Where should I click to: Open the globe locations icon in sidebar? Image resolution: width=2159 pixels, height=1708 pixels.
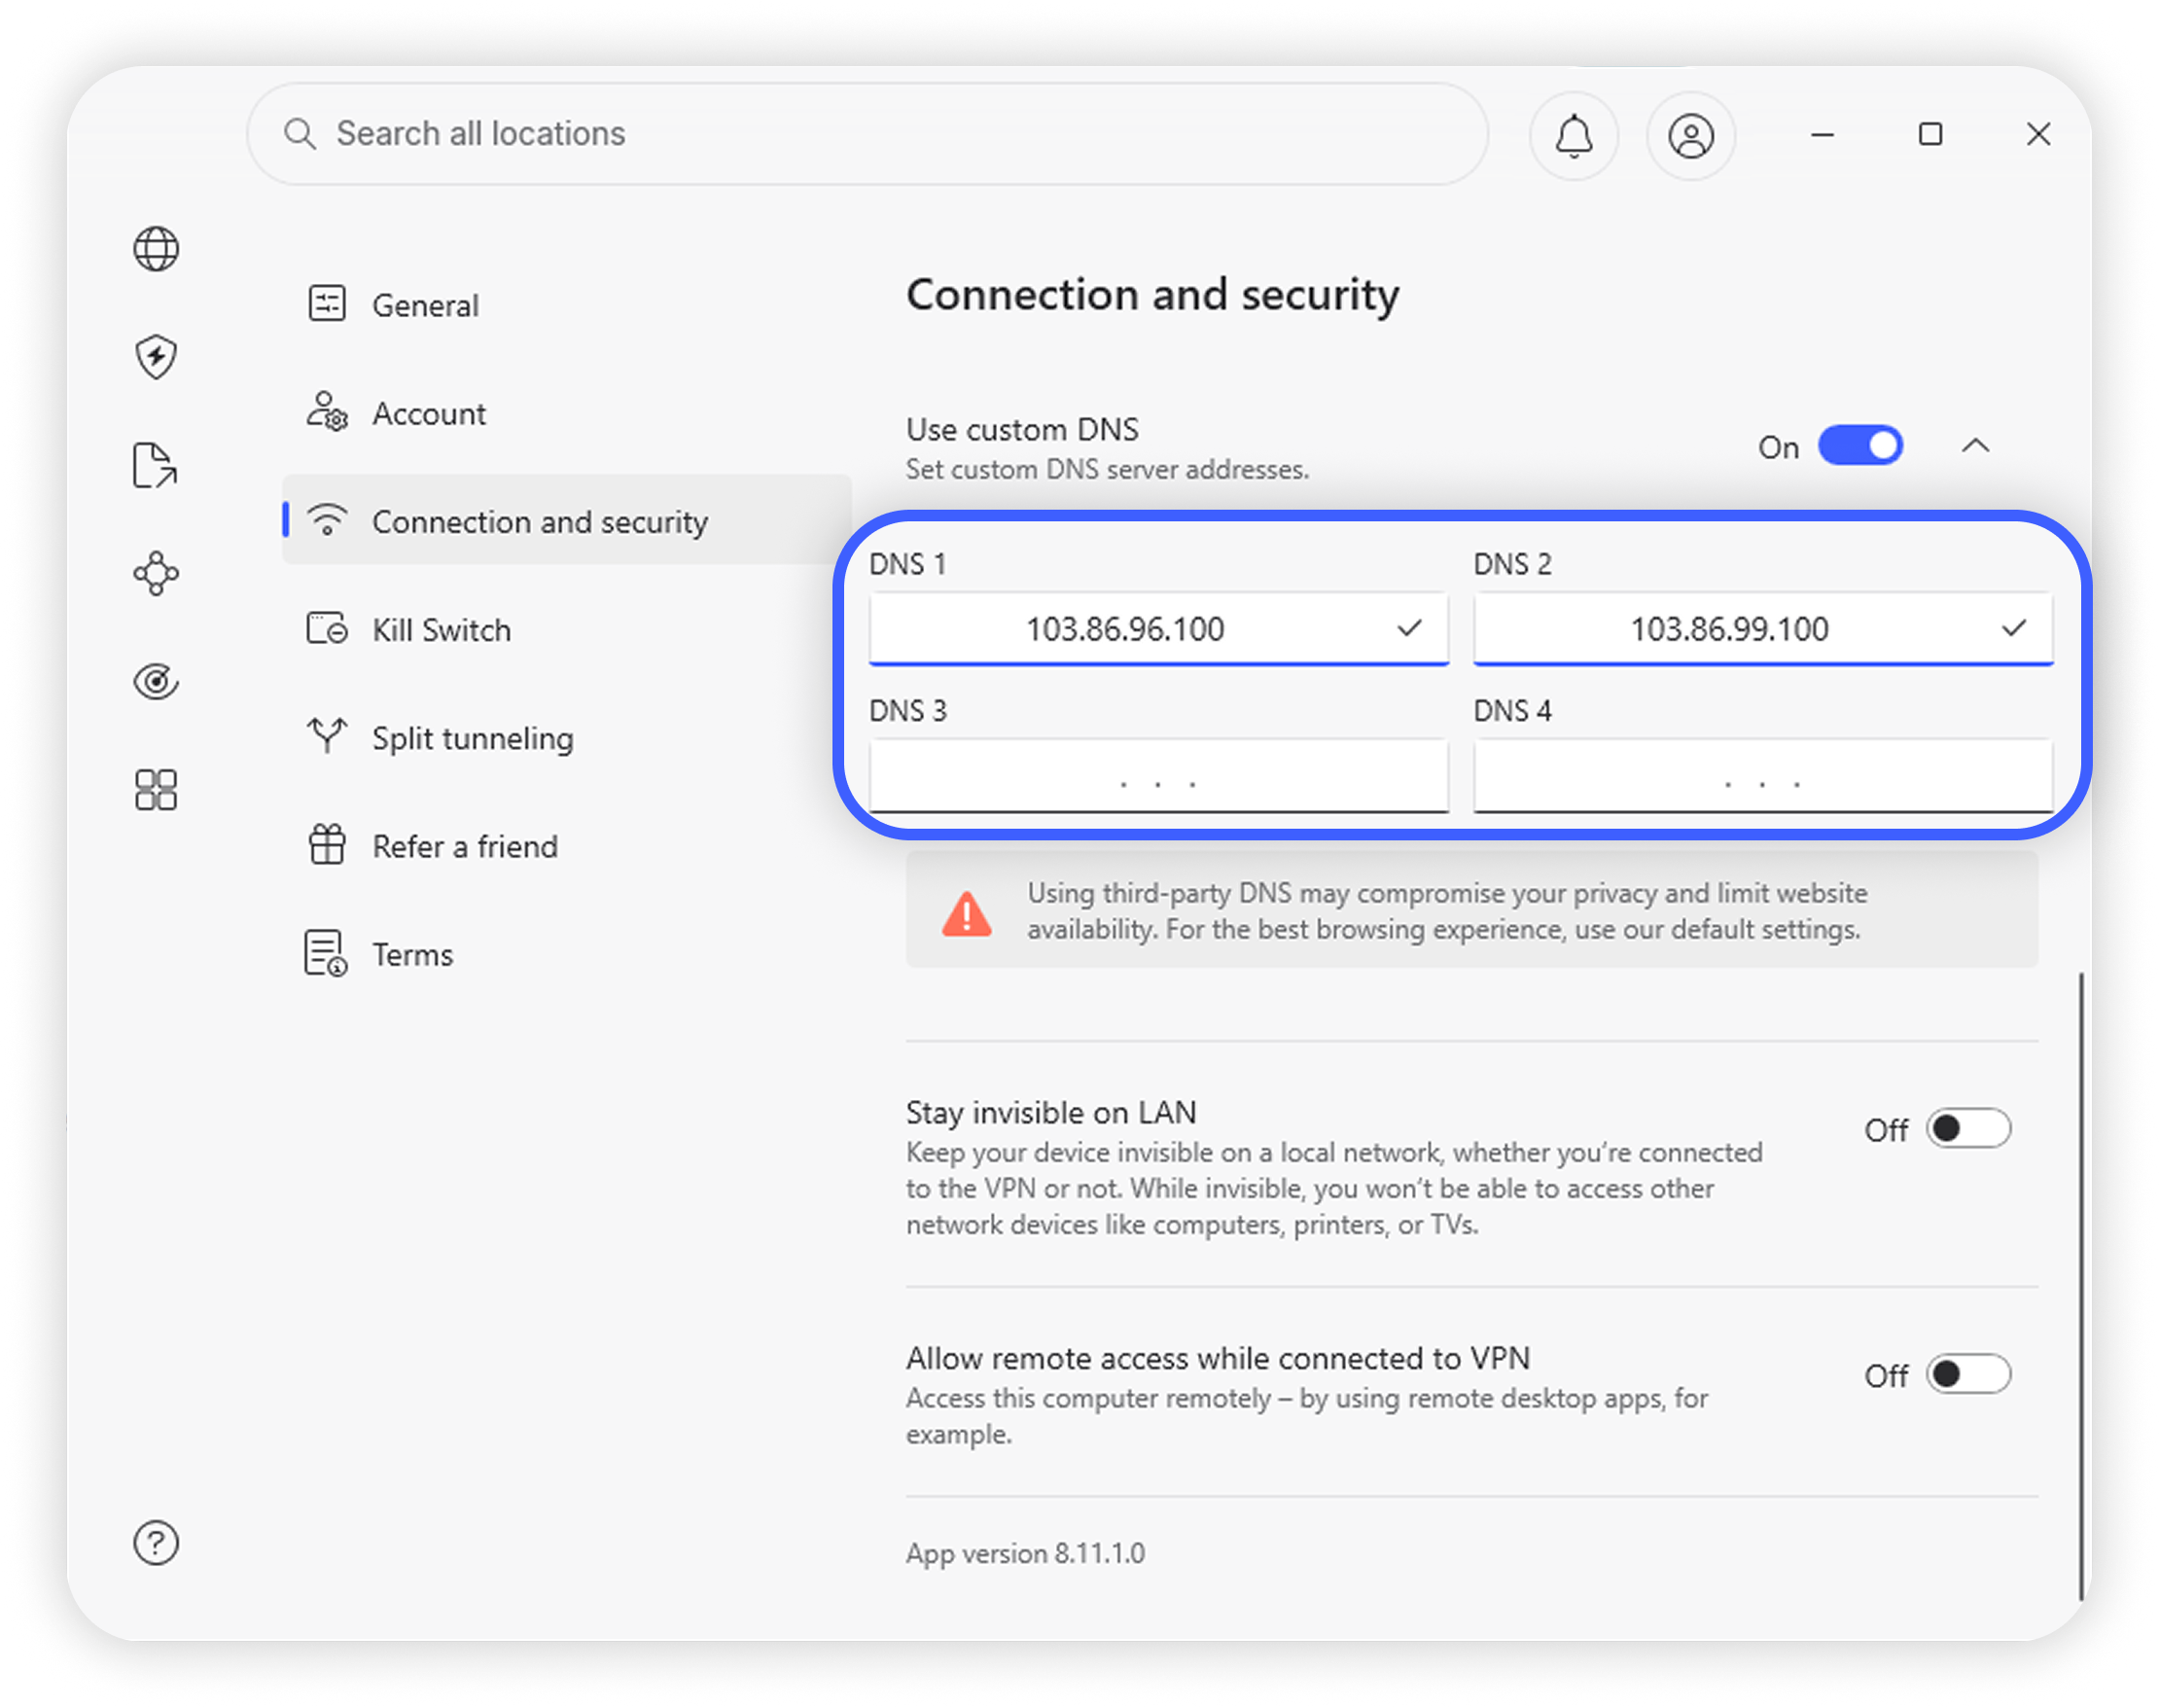point(156,248)
